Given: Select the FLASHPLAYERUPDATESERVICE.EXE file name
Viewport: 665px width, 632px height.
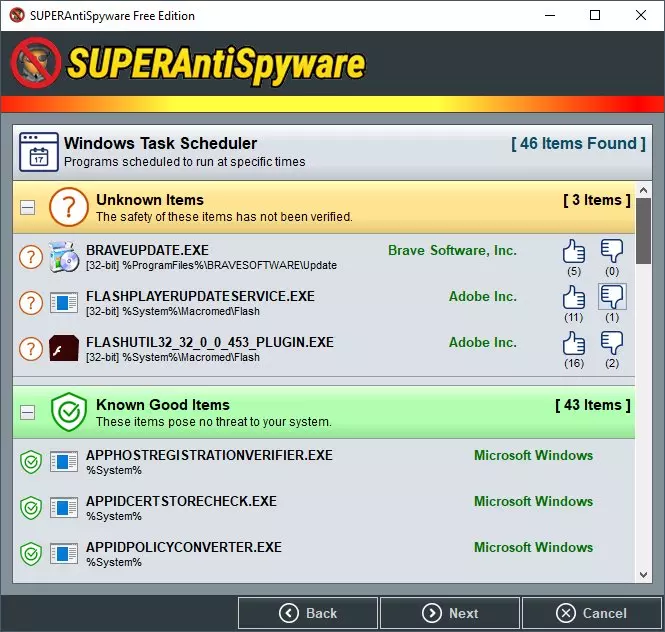Looking at the screenshot, I should click(x=200, y=296).
